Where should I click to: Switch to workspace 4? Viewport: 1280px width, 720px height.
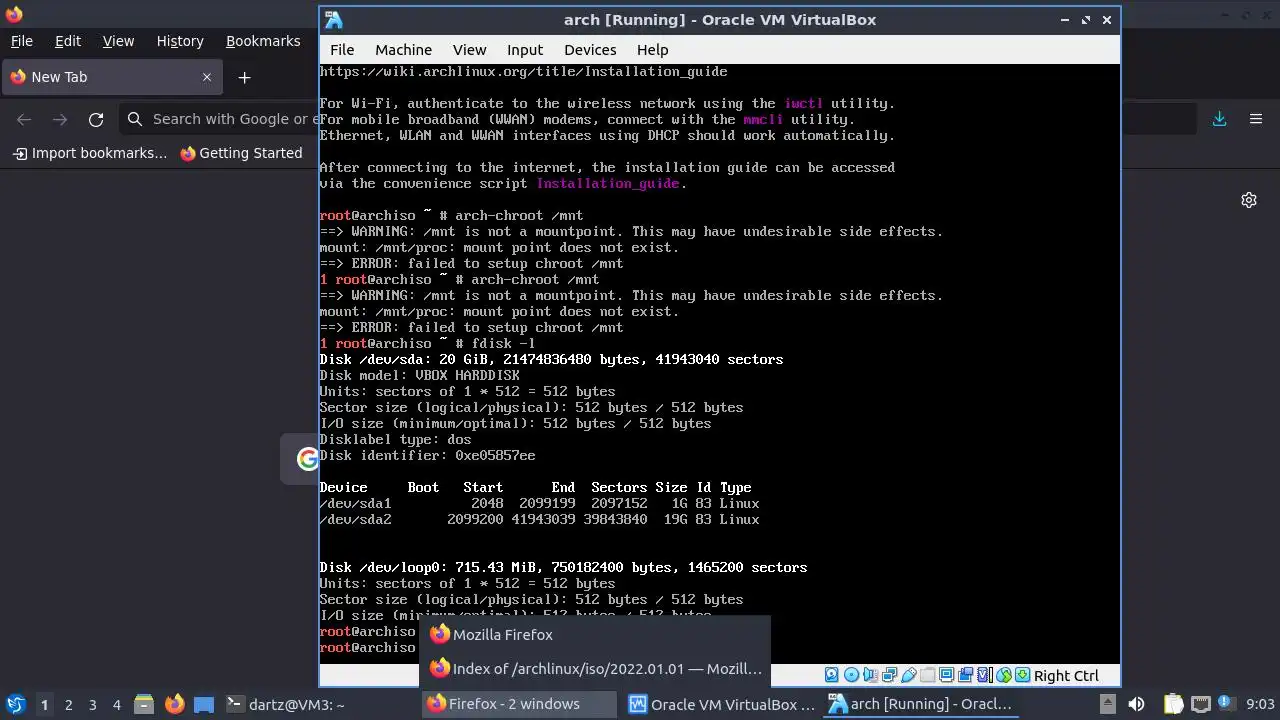116,704
